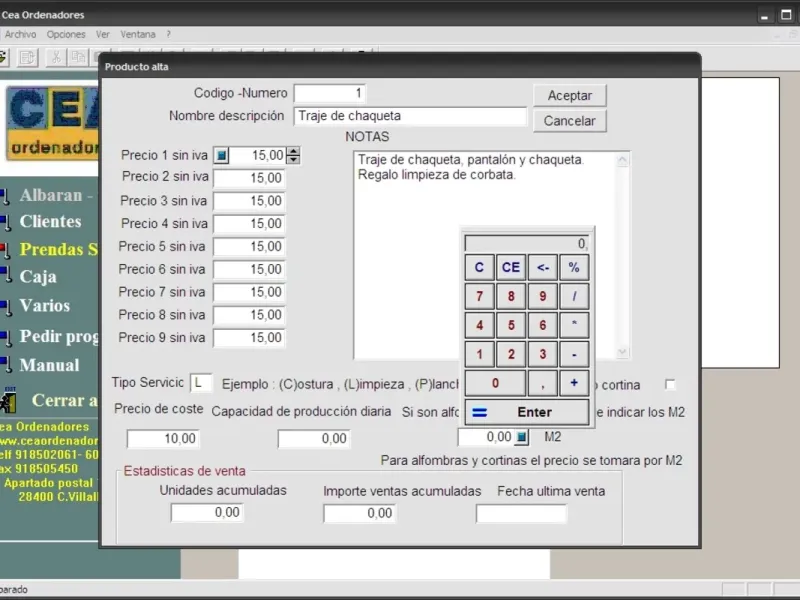Decrease Precio 1 with spinner down arrow
The image size is (800, 600).
(293, 159)
